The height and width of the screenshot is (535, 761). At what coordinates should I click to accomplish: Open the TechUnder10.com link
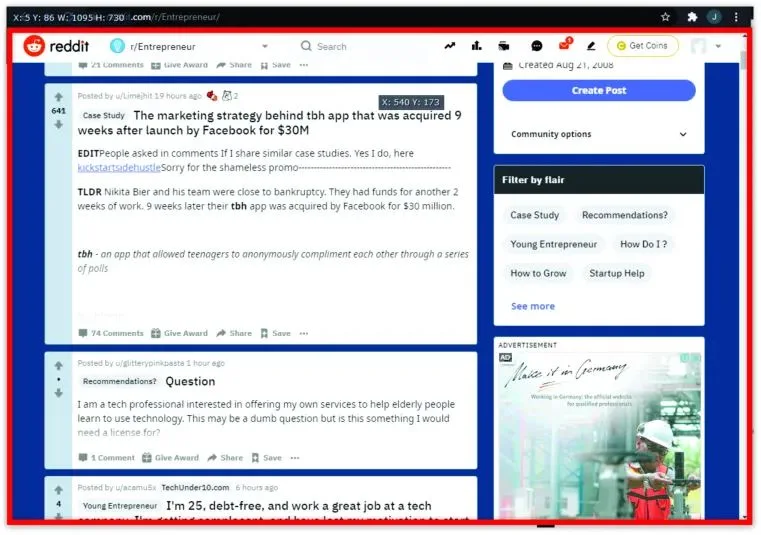(195, 487)
